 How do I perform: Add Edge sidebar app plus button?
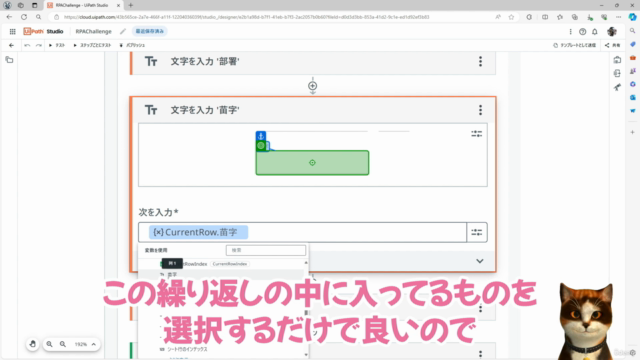coord(632,132)
